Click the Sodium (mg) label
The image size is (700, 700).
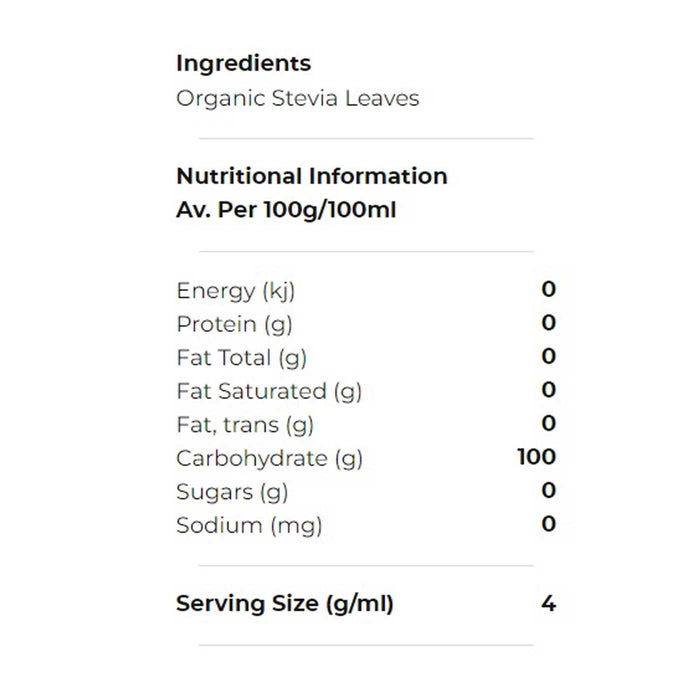[249, 524]
